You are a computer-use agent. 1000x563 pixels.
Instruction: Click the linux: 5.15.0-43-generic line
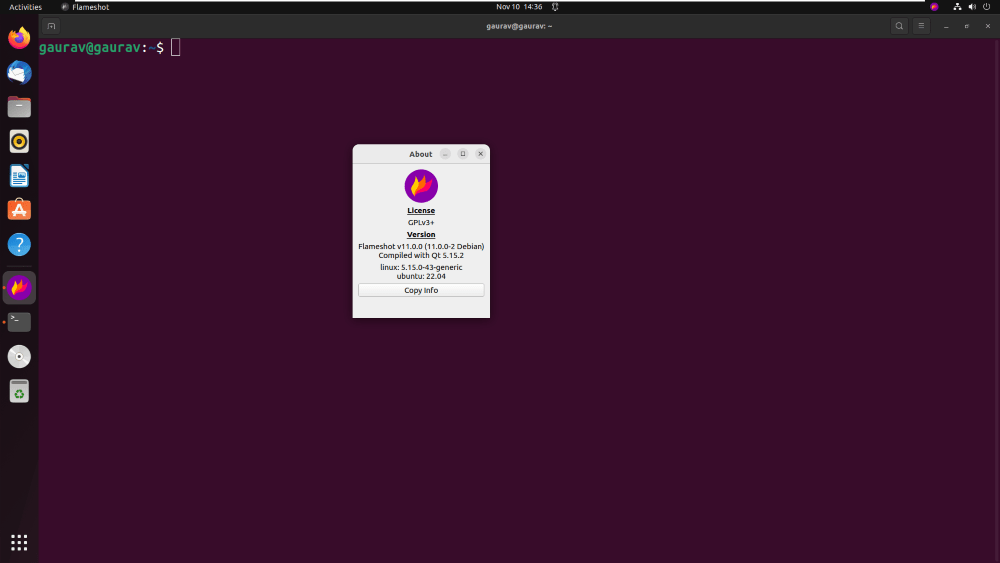pos(421,267)
